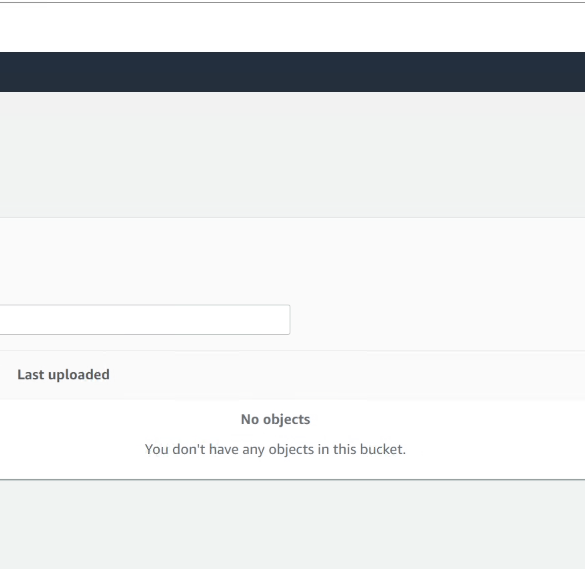Click the panel area above the search field

pyautogui.click(x=292, y=260)
